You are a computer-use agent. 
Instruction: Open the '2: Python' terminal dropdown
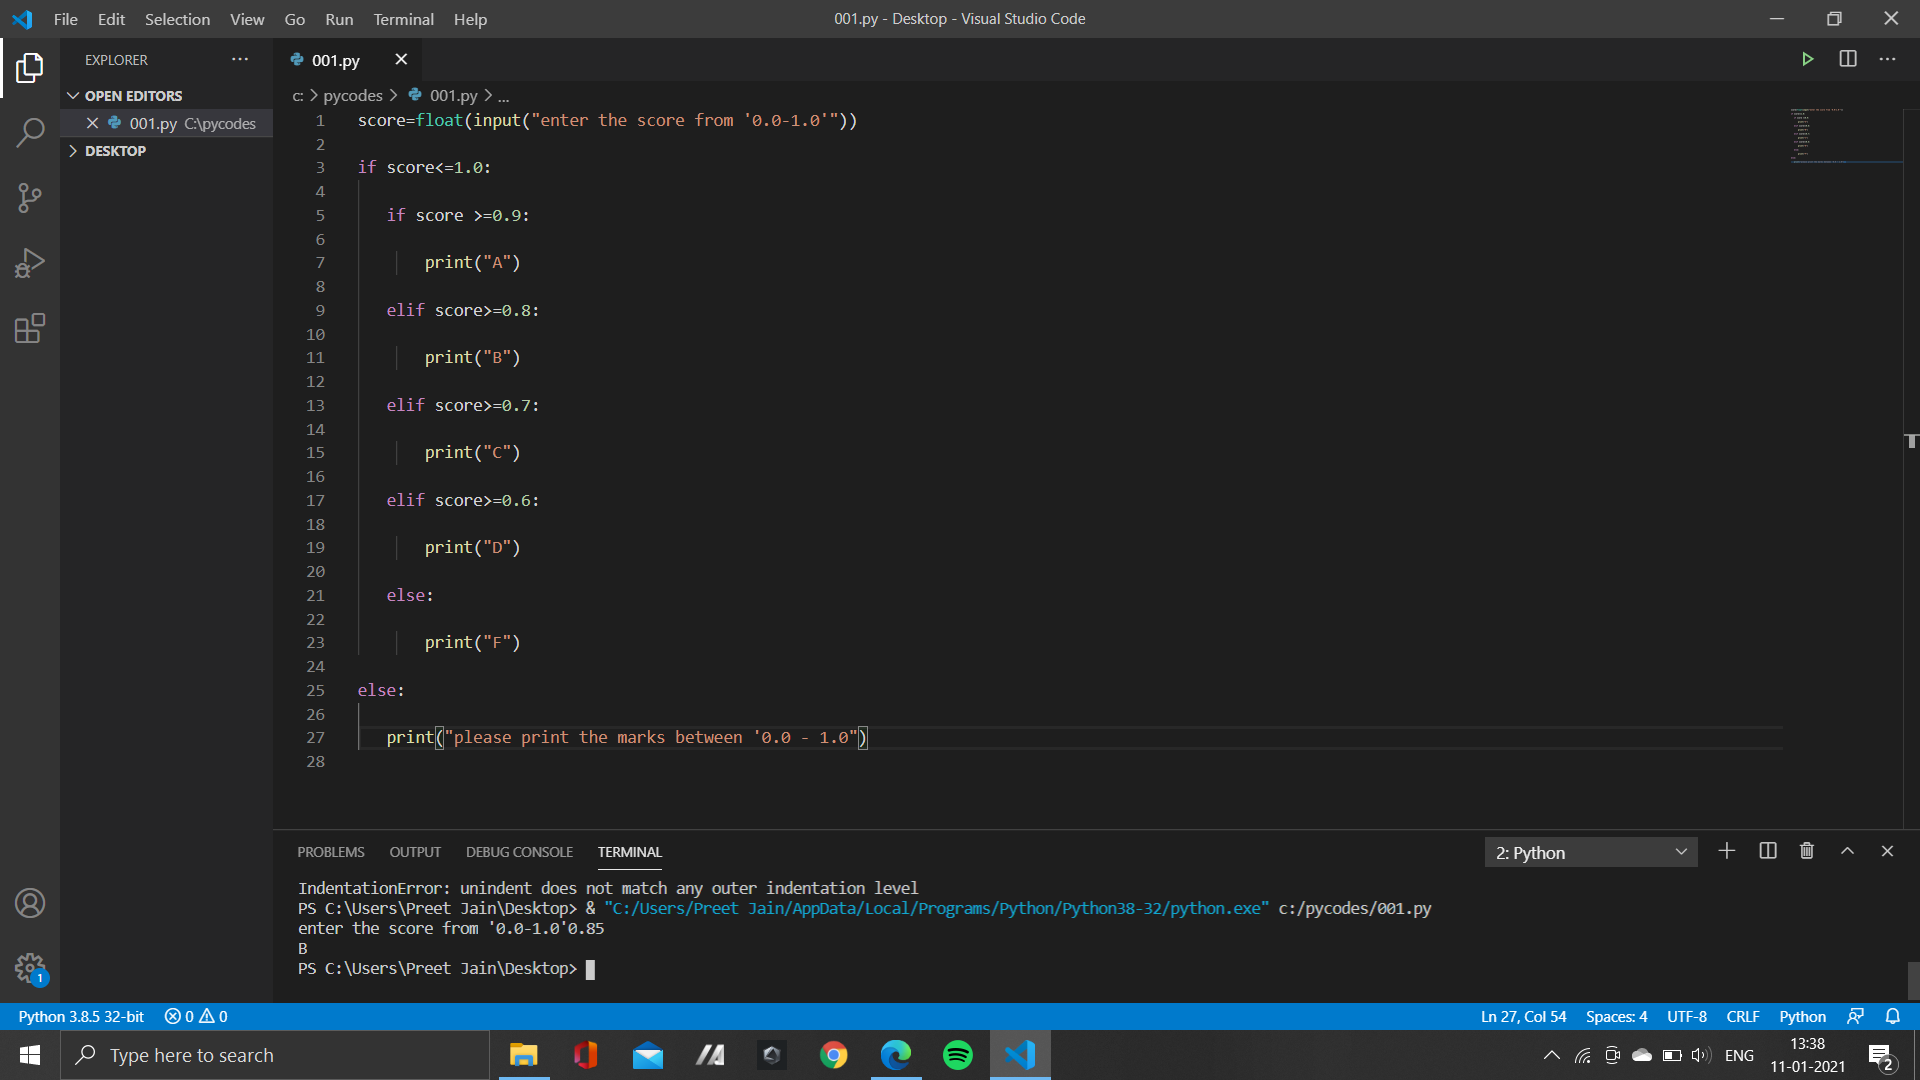[x=1590, y=852]
